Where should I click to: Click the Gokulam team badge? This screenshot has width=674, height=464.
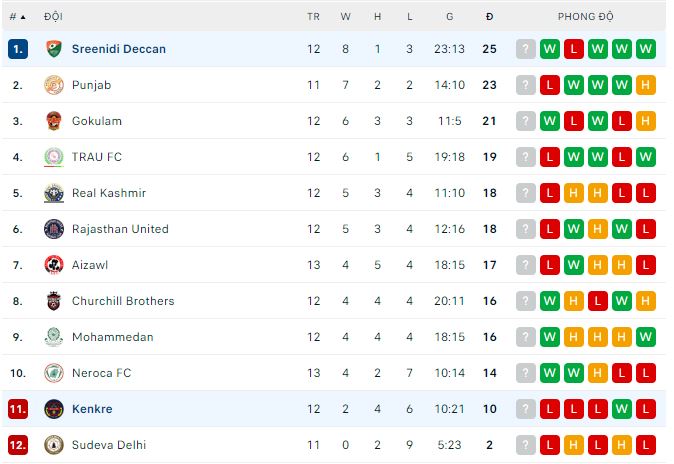pyautogui.click(x=54, y=121)
